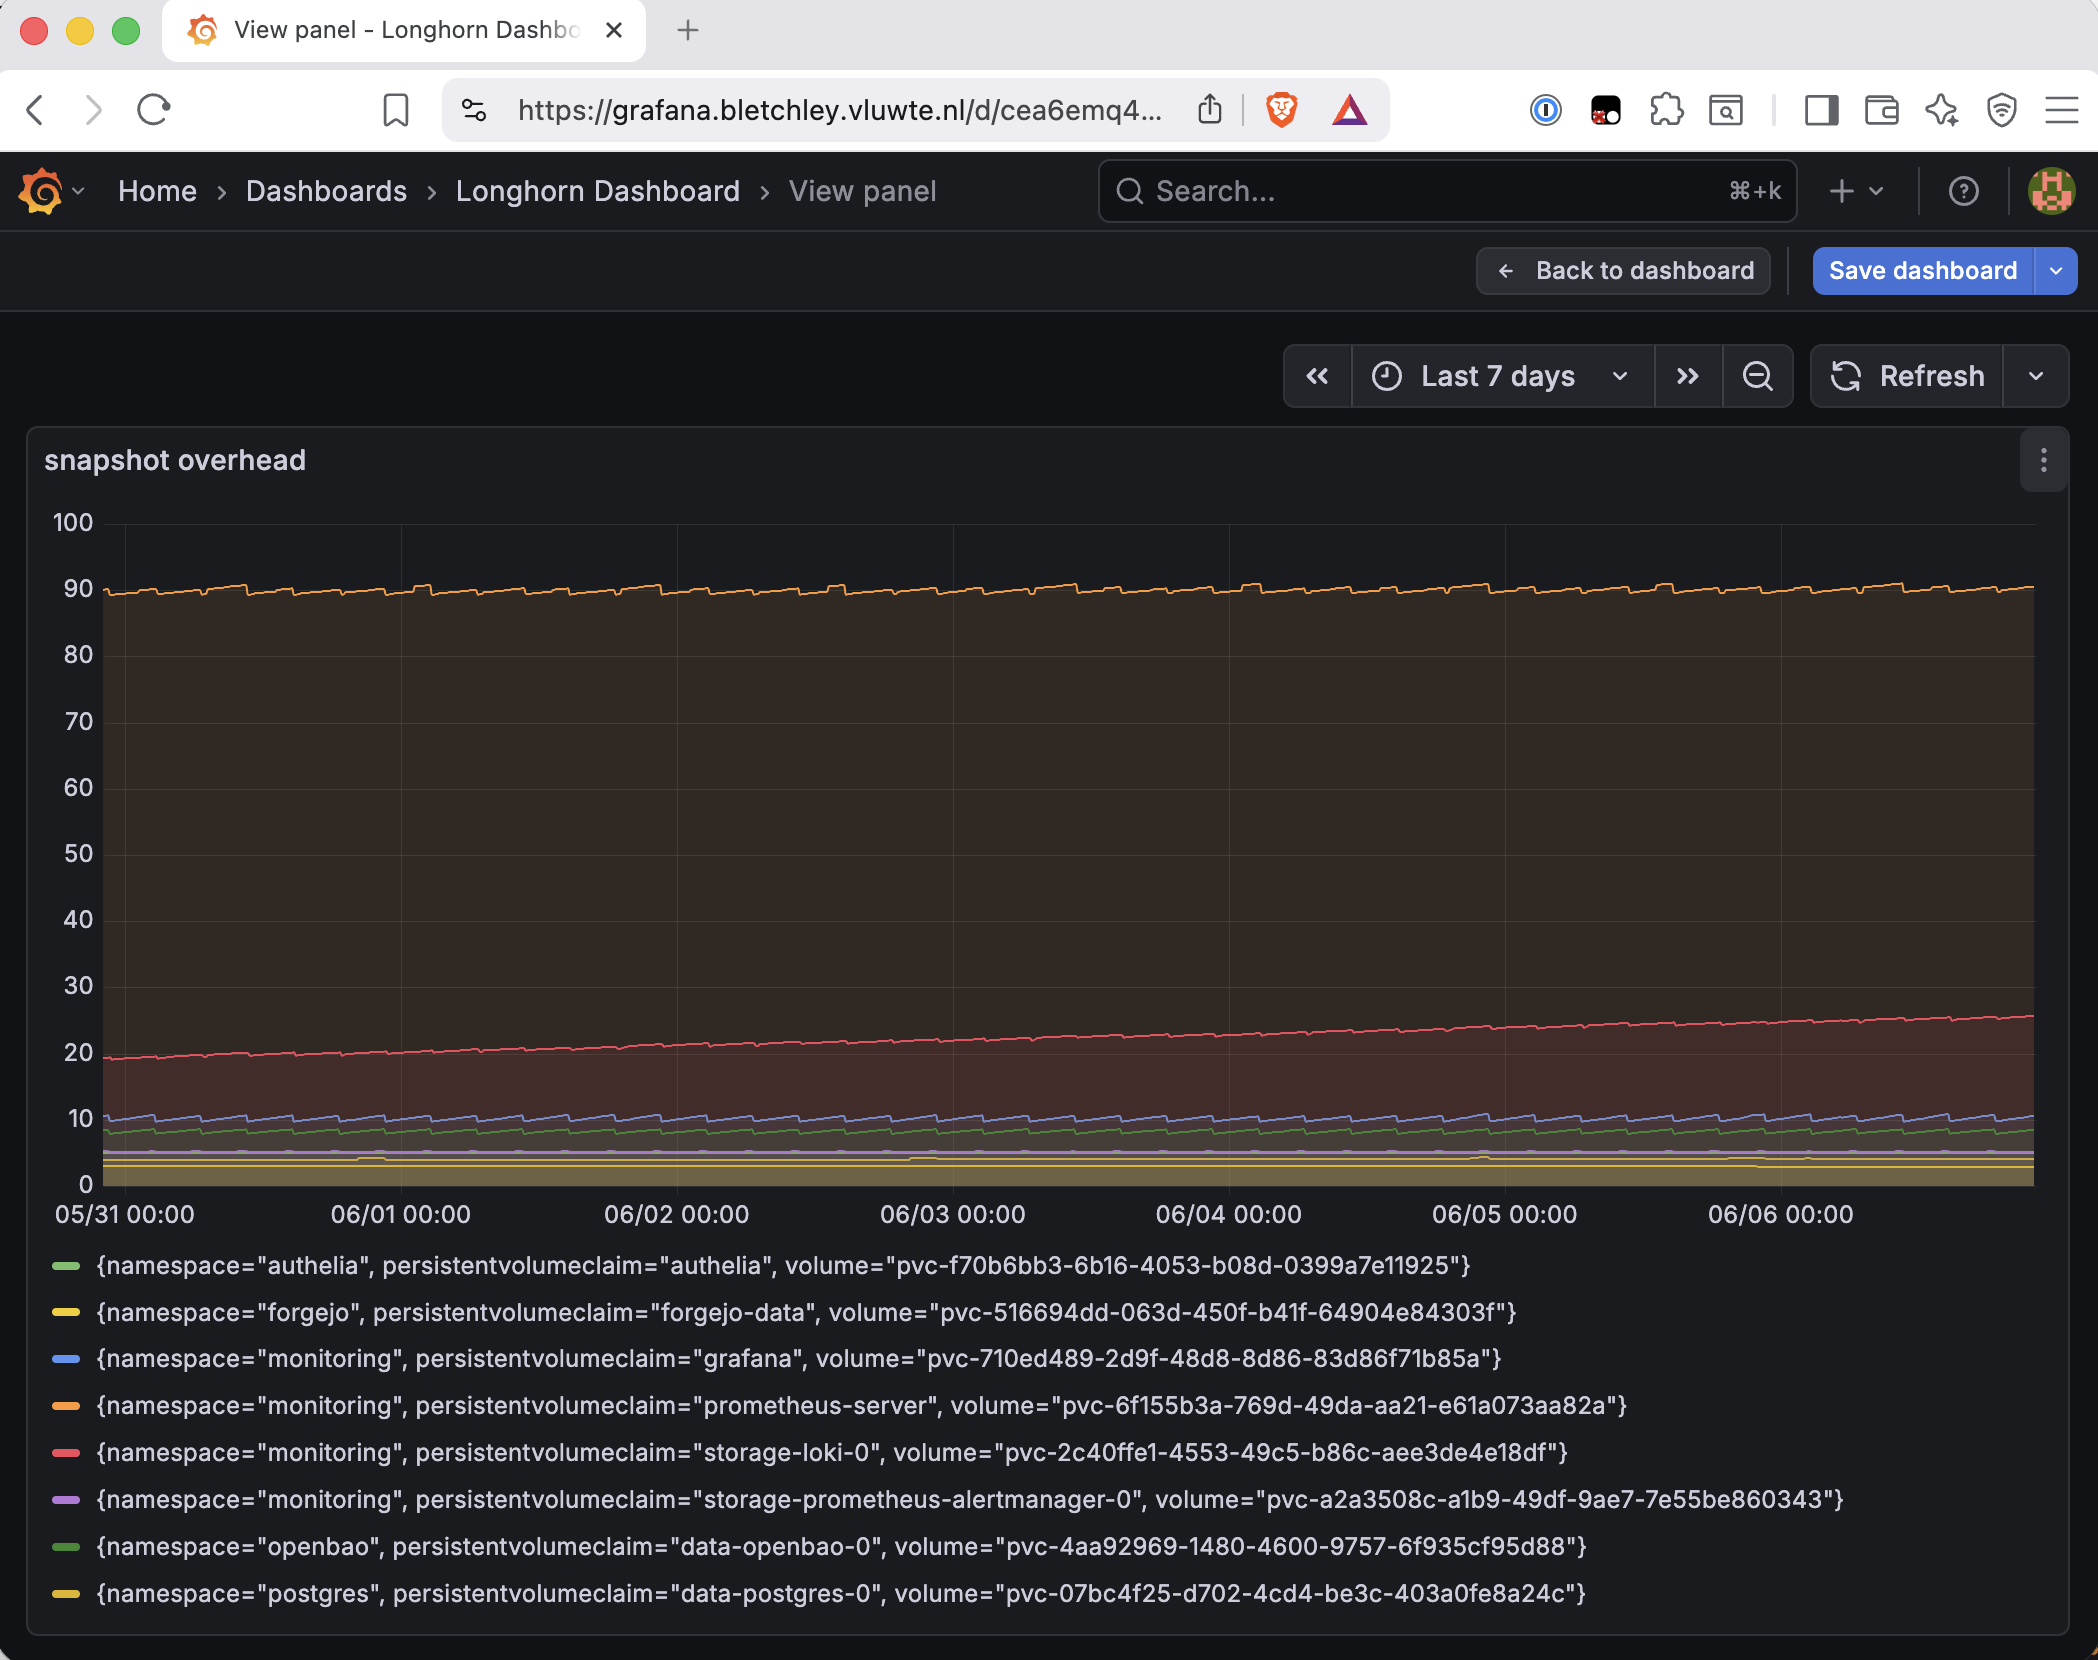Image resolution: width=2098 pixels, height=1660 pixels.
Task: Open the extensions puzzle icon
Action: tap(1666, 110)
